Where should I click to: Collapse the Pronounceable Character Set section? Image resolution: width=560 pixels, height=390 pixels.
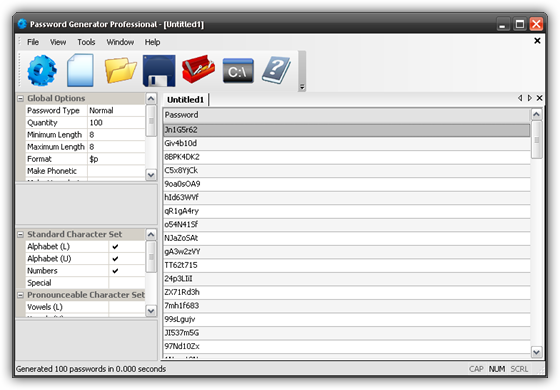(x=21, y=295)
